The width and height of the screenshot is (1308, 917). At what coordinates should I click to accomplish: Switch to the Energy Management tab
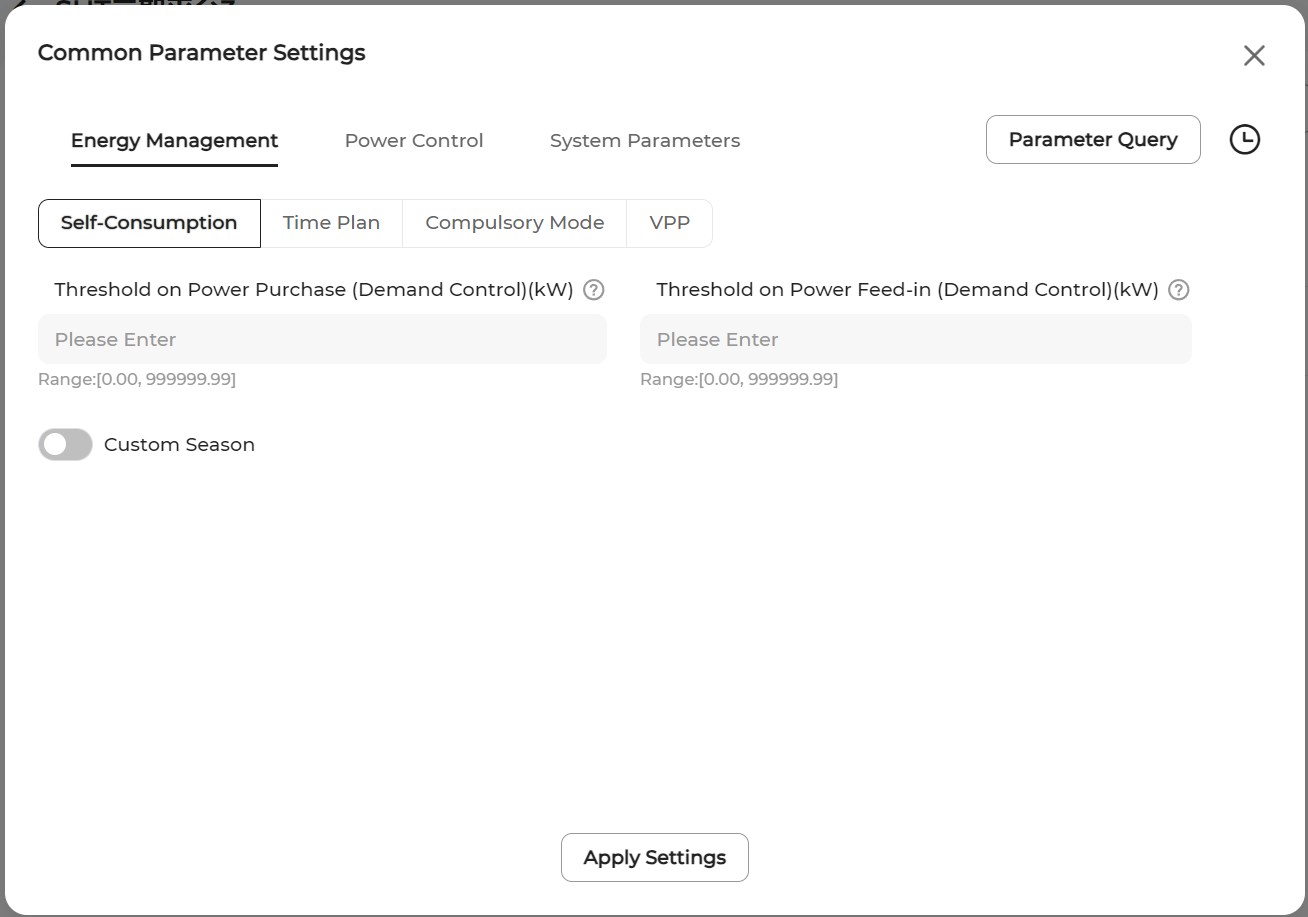coord(174,141)
